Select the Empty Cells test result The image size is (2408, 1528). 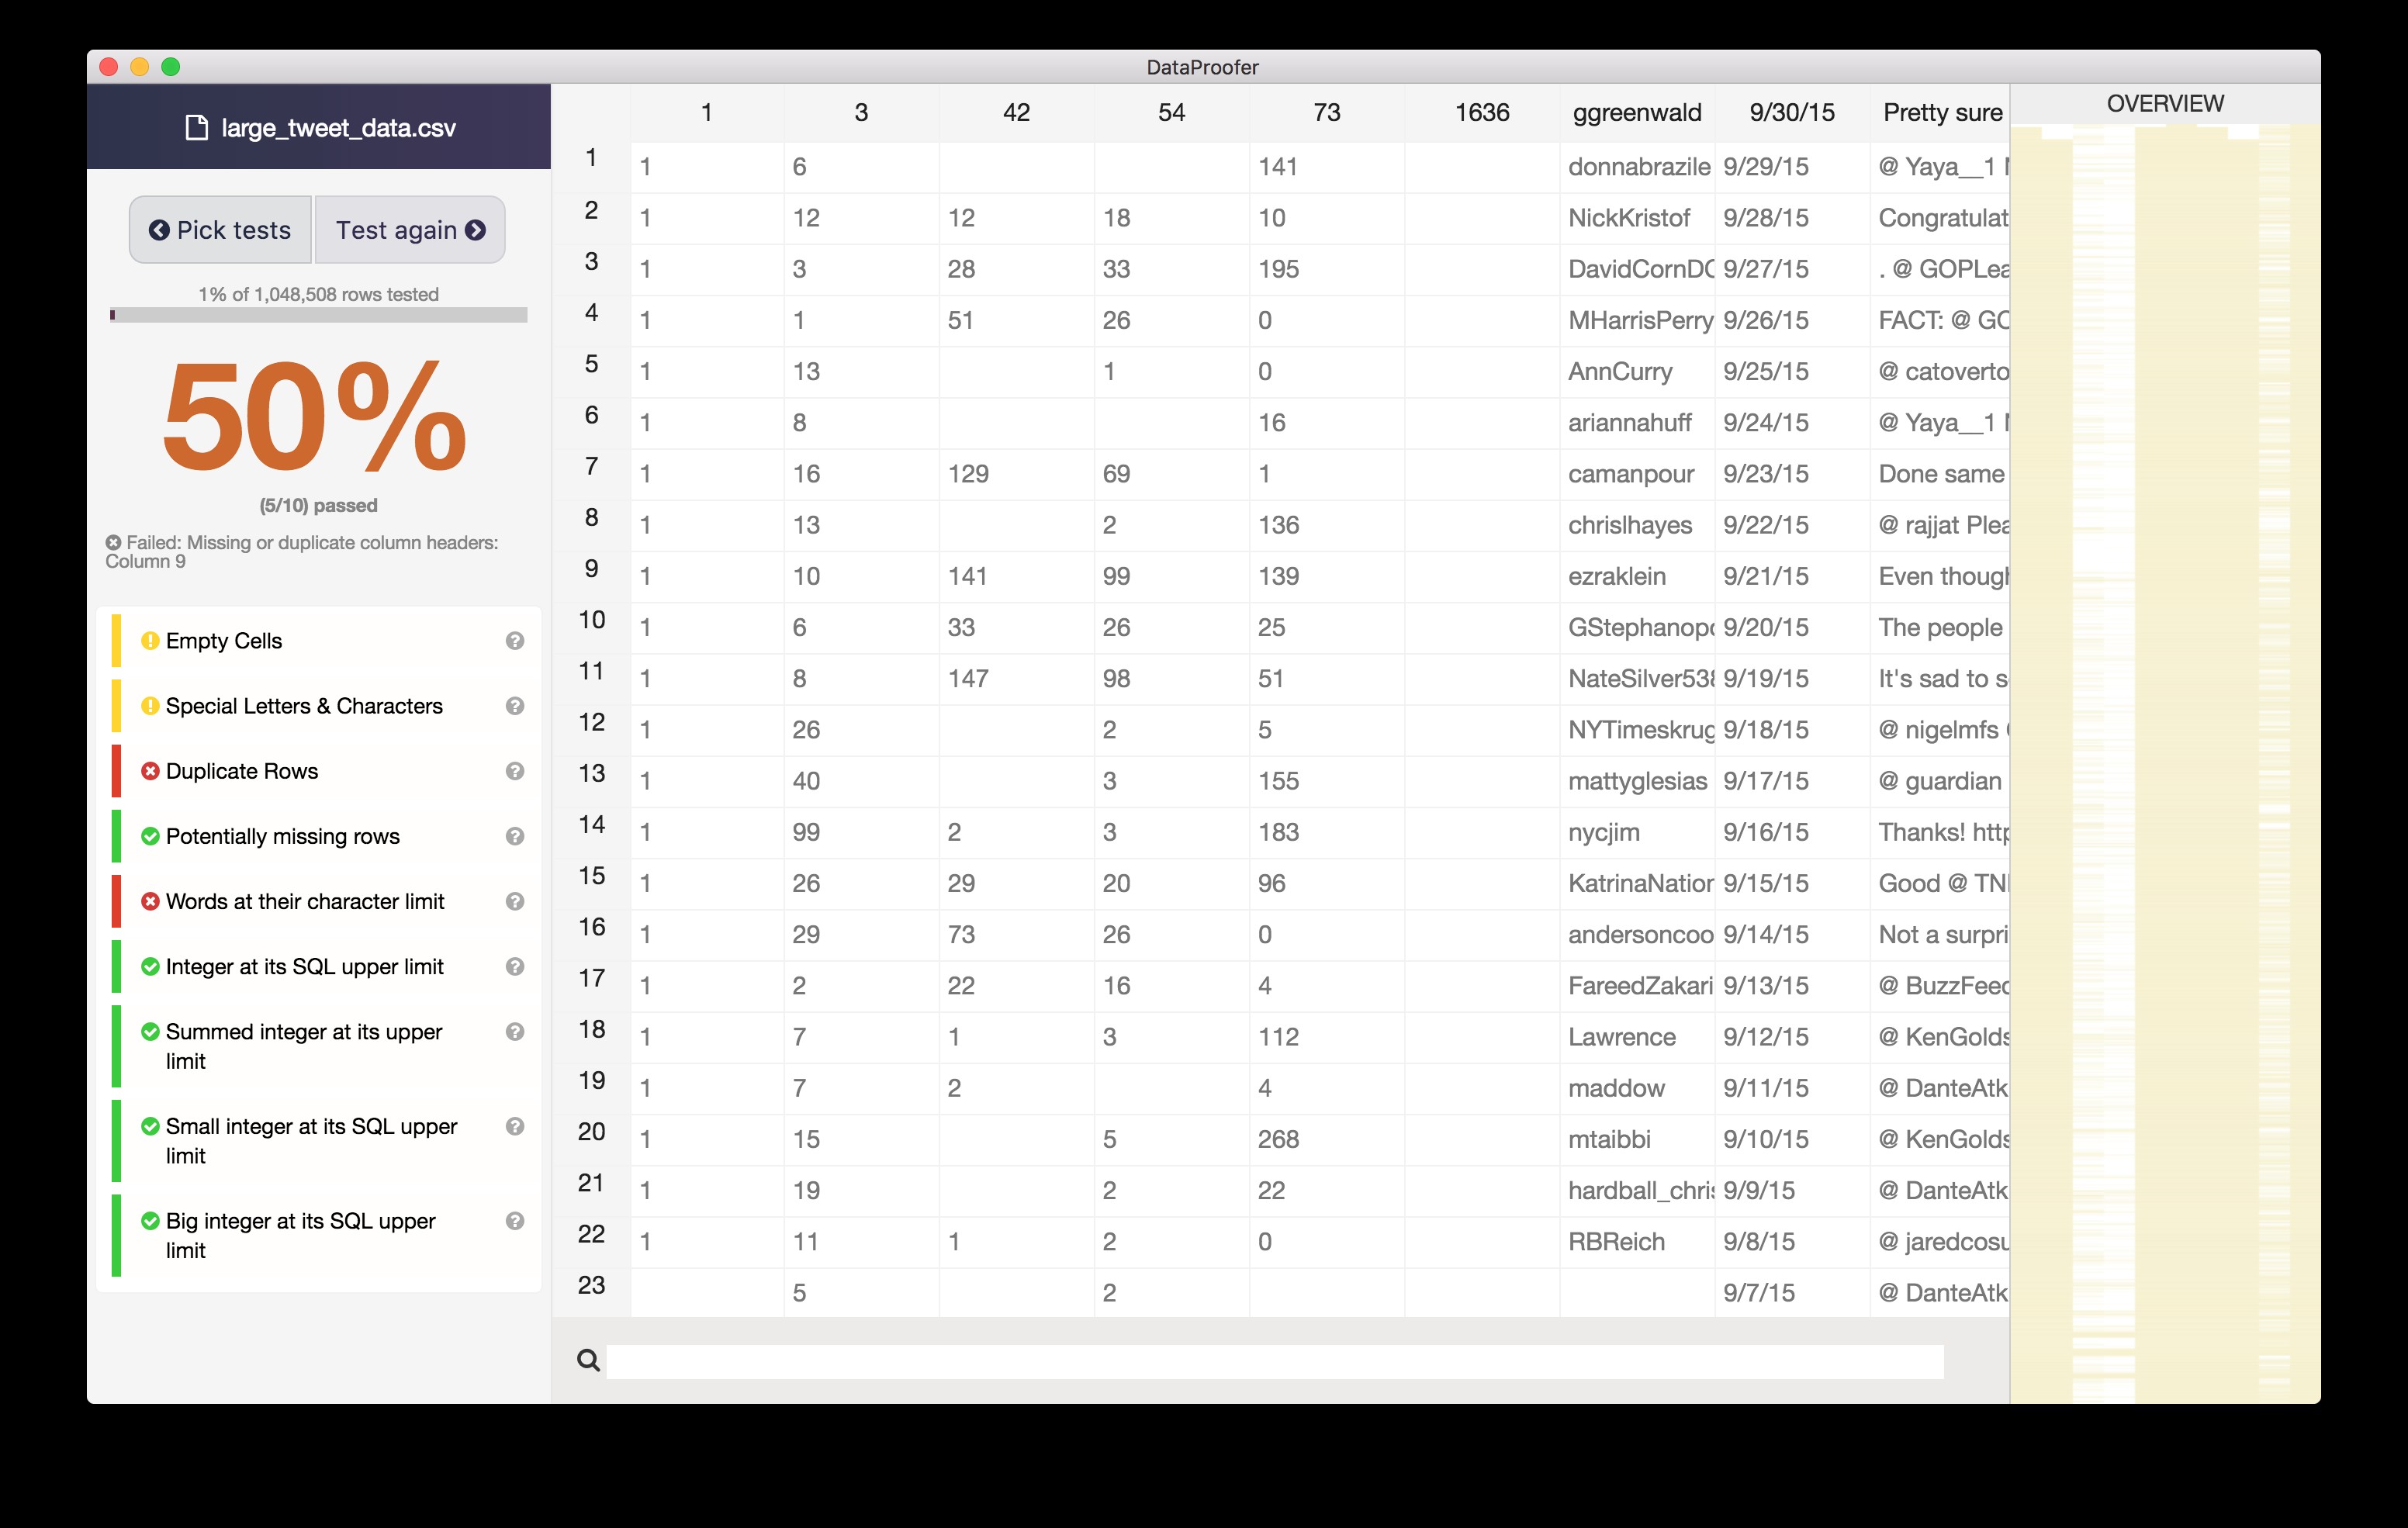224,641
